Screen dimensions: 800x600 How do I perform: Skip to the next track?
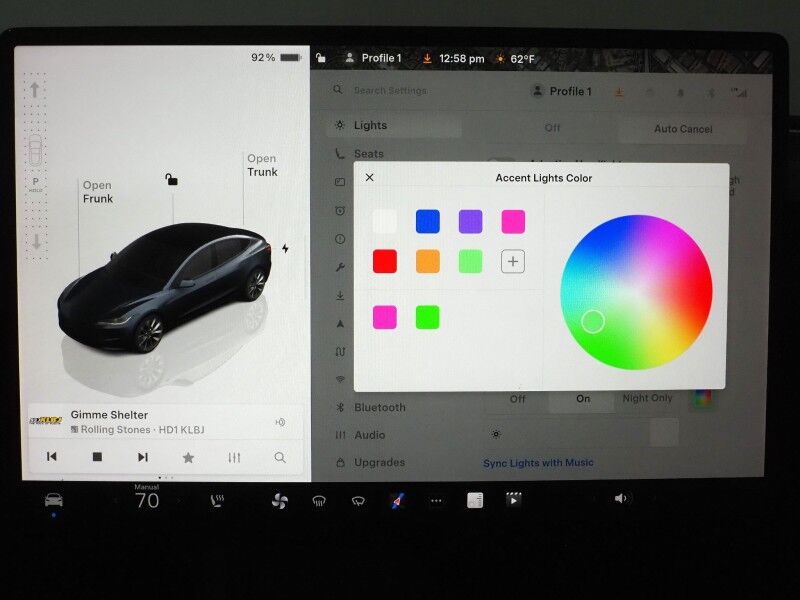142,457
